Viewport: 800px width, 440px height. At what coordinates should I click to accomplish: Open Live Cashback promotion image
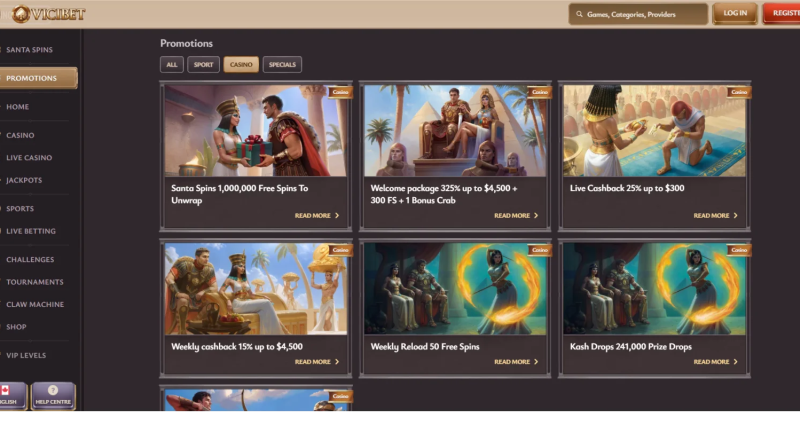pos(654,131)
